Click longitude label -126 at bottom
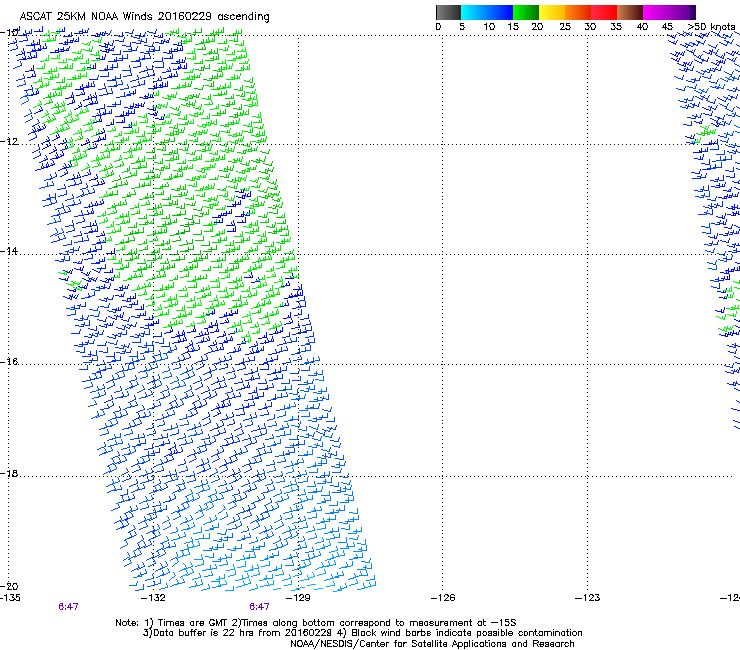The height and width of the screenshot is (650, 740). (443, 598)
